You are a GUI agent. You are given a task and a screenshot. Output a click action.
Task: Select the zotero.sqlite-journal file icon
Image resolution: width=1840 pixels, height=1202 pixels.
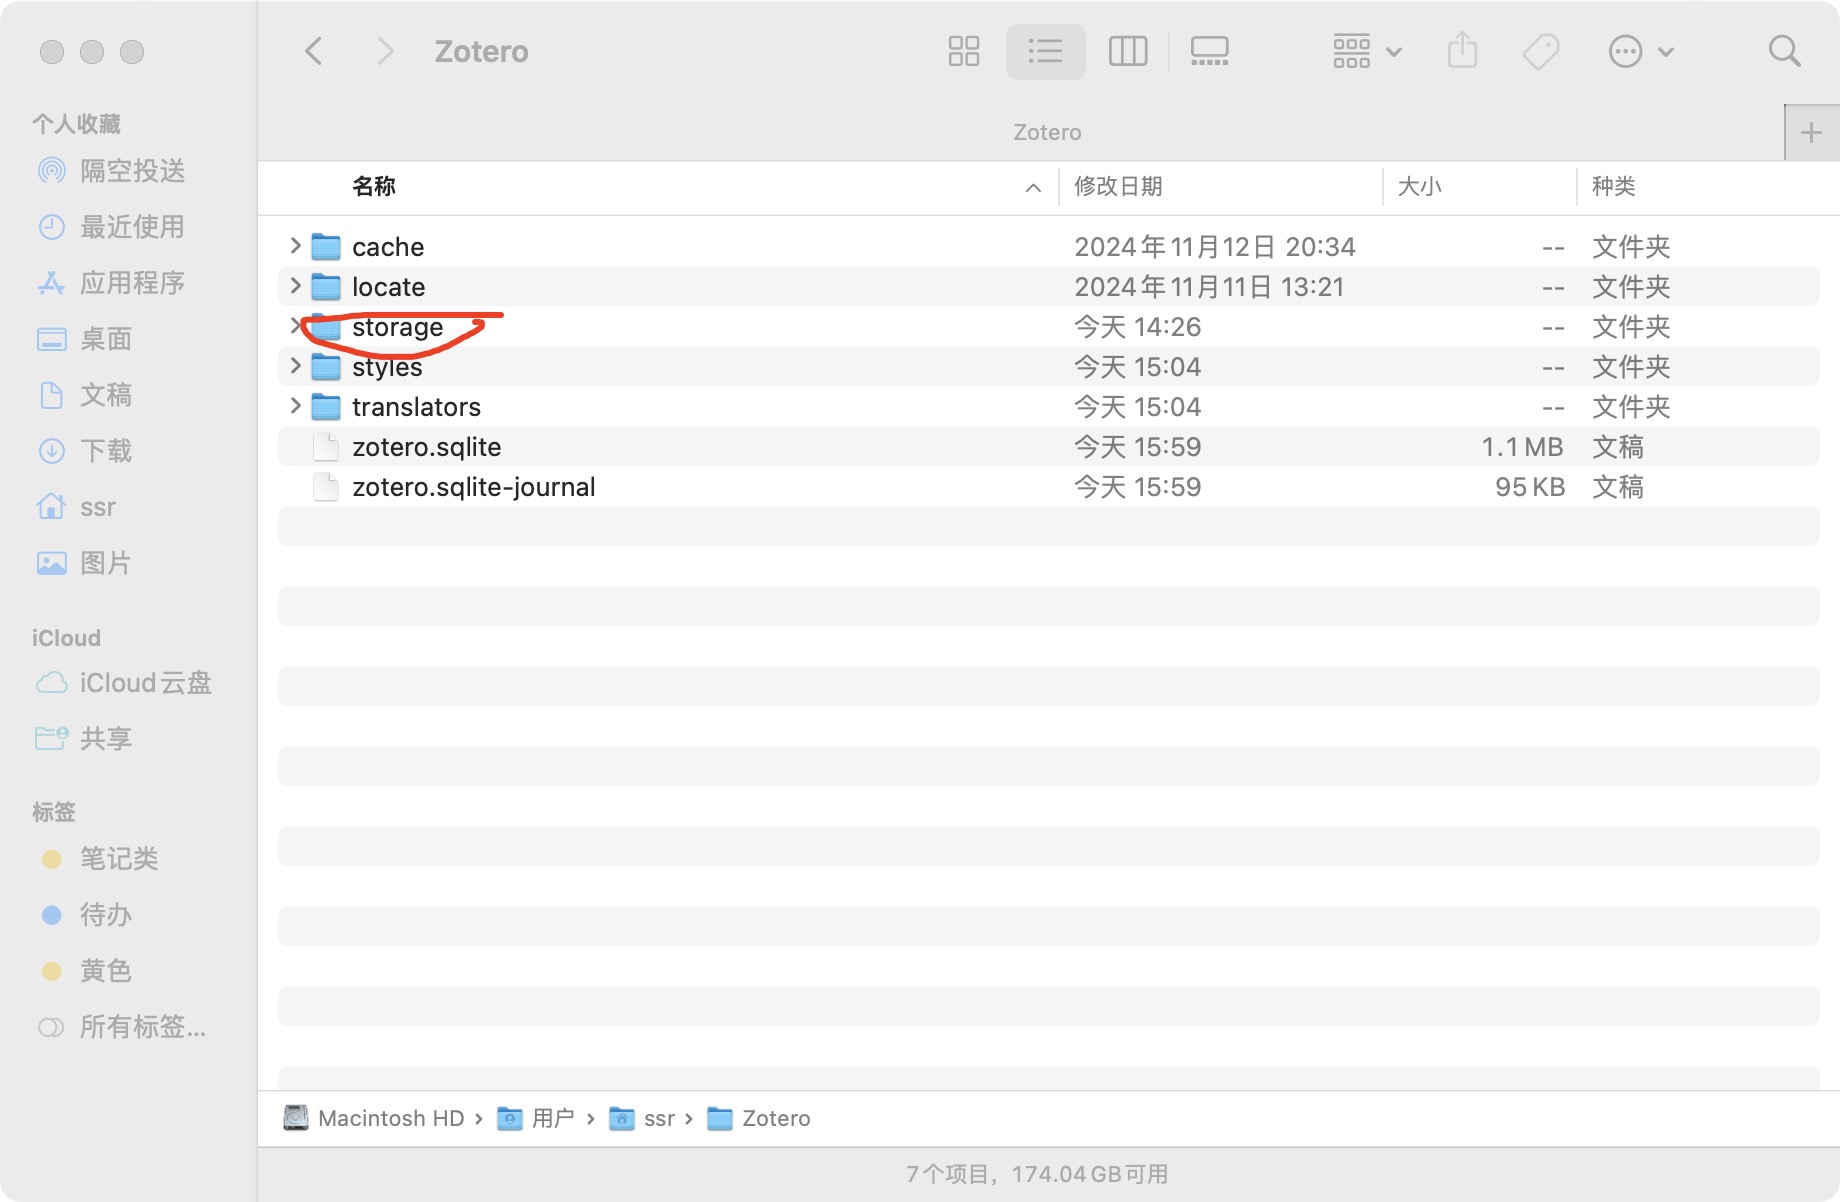tap(326, 486)
